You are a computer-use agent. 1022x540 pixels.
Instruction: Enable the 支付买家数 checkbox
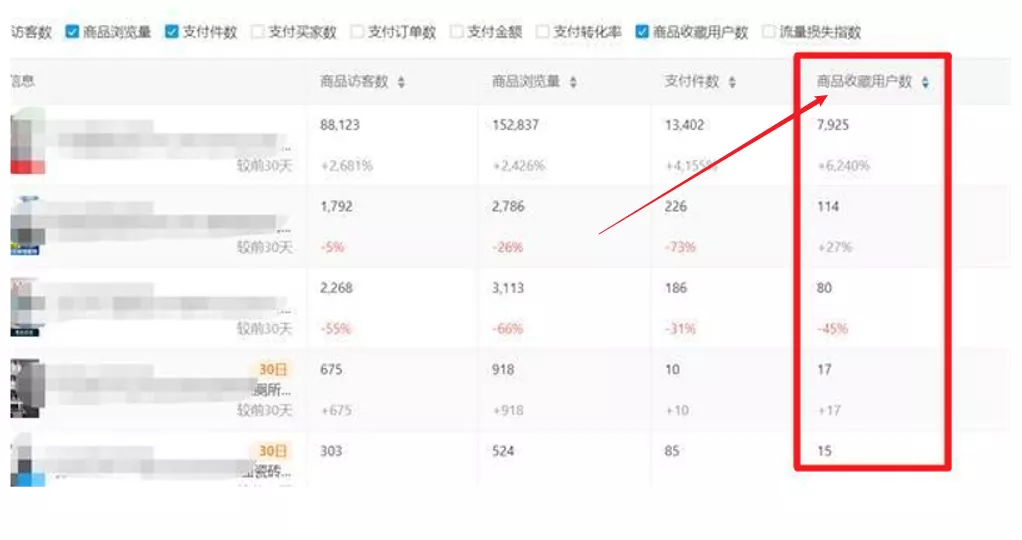pyautogui.click(x=258, y=32)
